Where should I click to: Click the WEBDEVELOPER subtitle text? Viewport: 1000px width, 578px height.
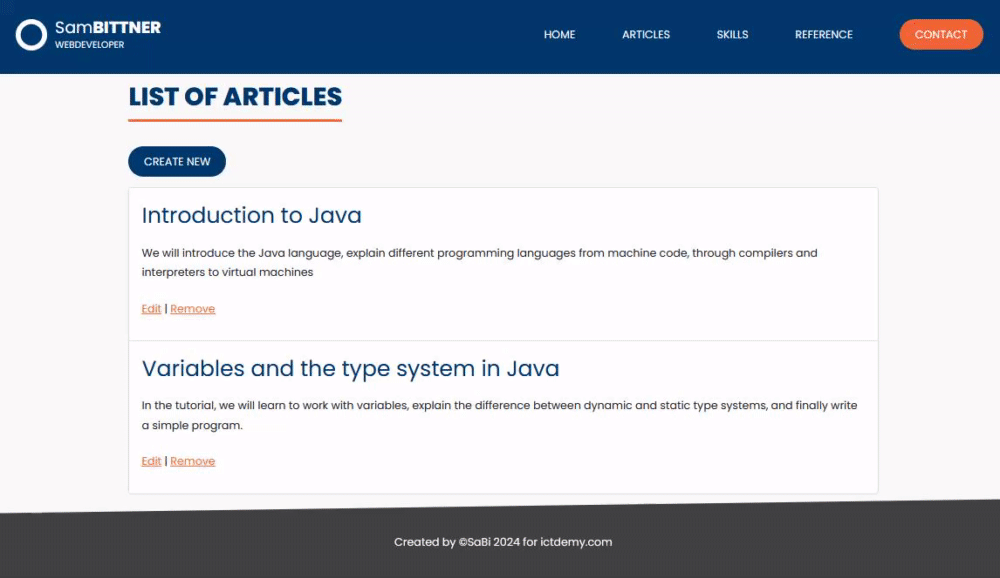point(89,45)
